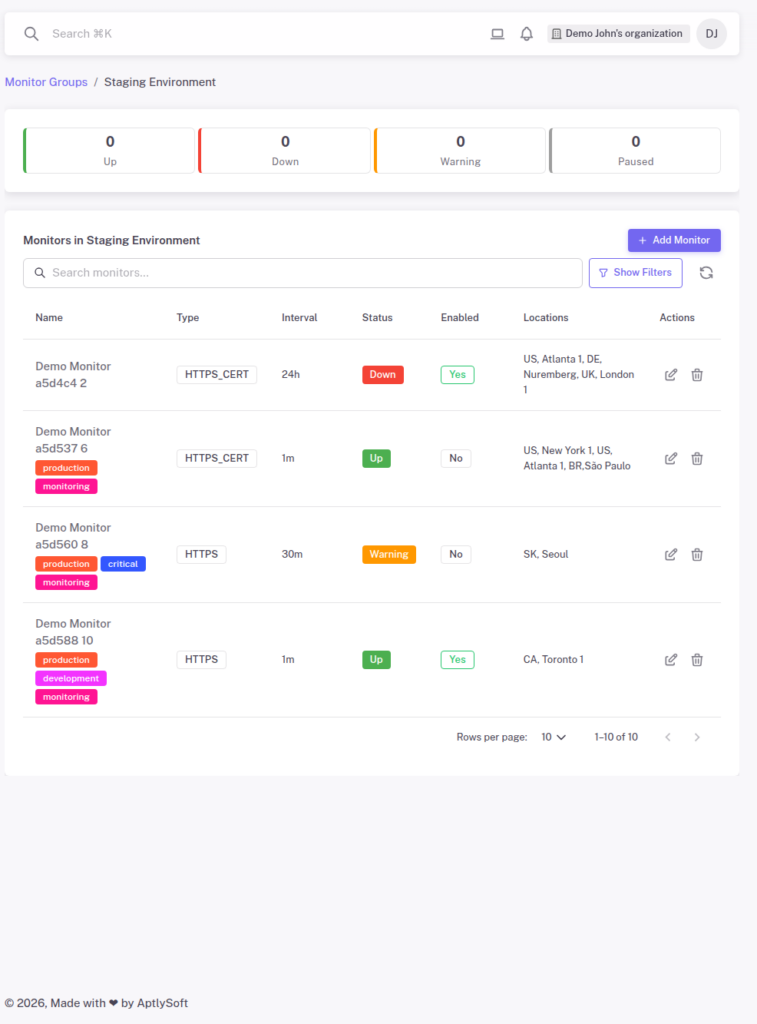Select the Up status card
The height and width of the screenshot is (1024, 757).
(x=109, y=151)
